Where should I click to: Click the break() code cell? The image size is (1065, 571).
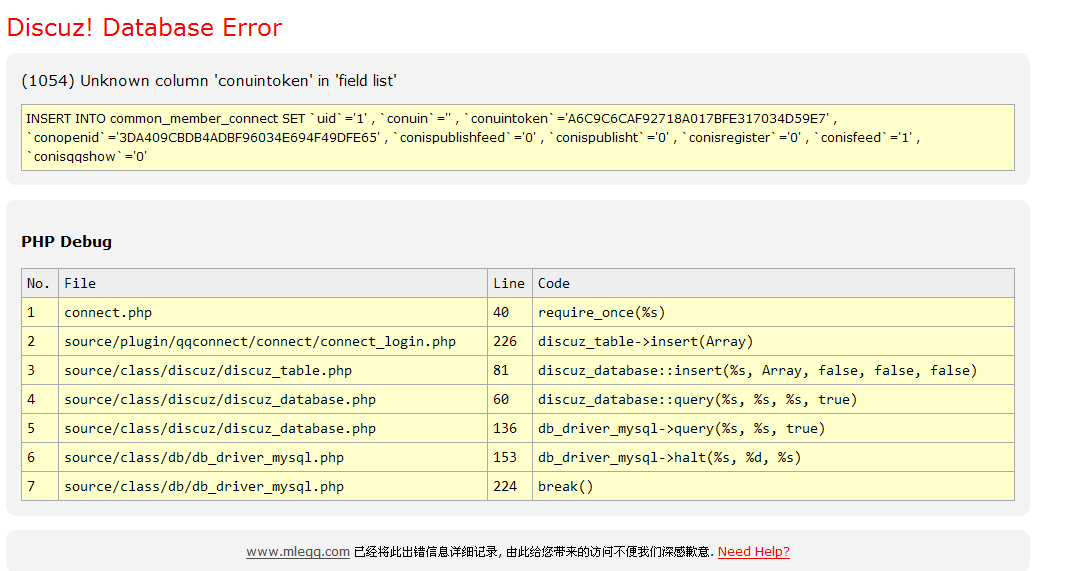(565, 486)
